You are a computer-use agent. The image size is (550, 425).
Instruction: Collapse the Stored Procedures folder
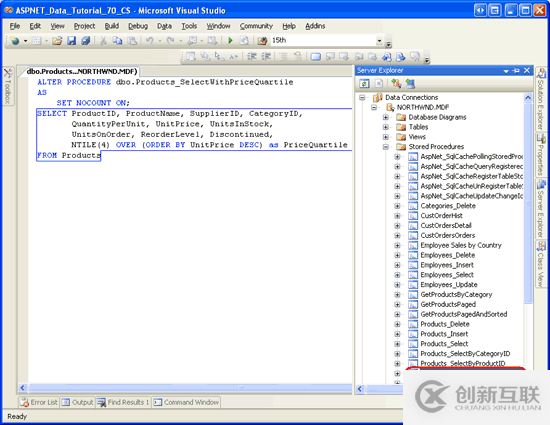pyautogui.click(x=385, y=147)
